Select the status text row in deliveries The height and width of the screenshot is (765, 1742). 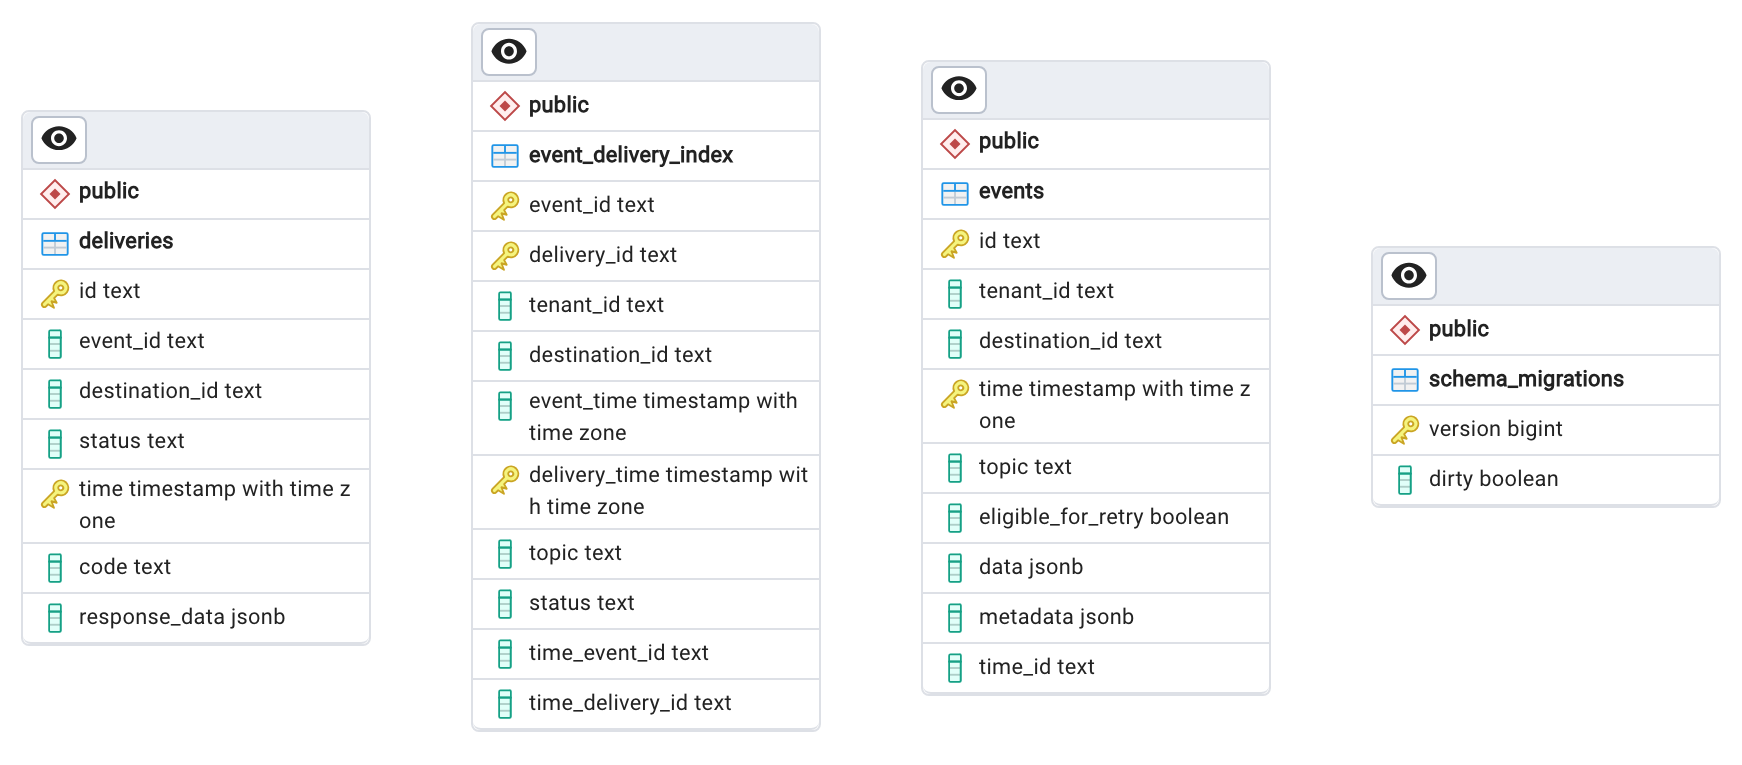click(132, 441)
